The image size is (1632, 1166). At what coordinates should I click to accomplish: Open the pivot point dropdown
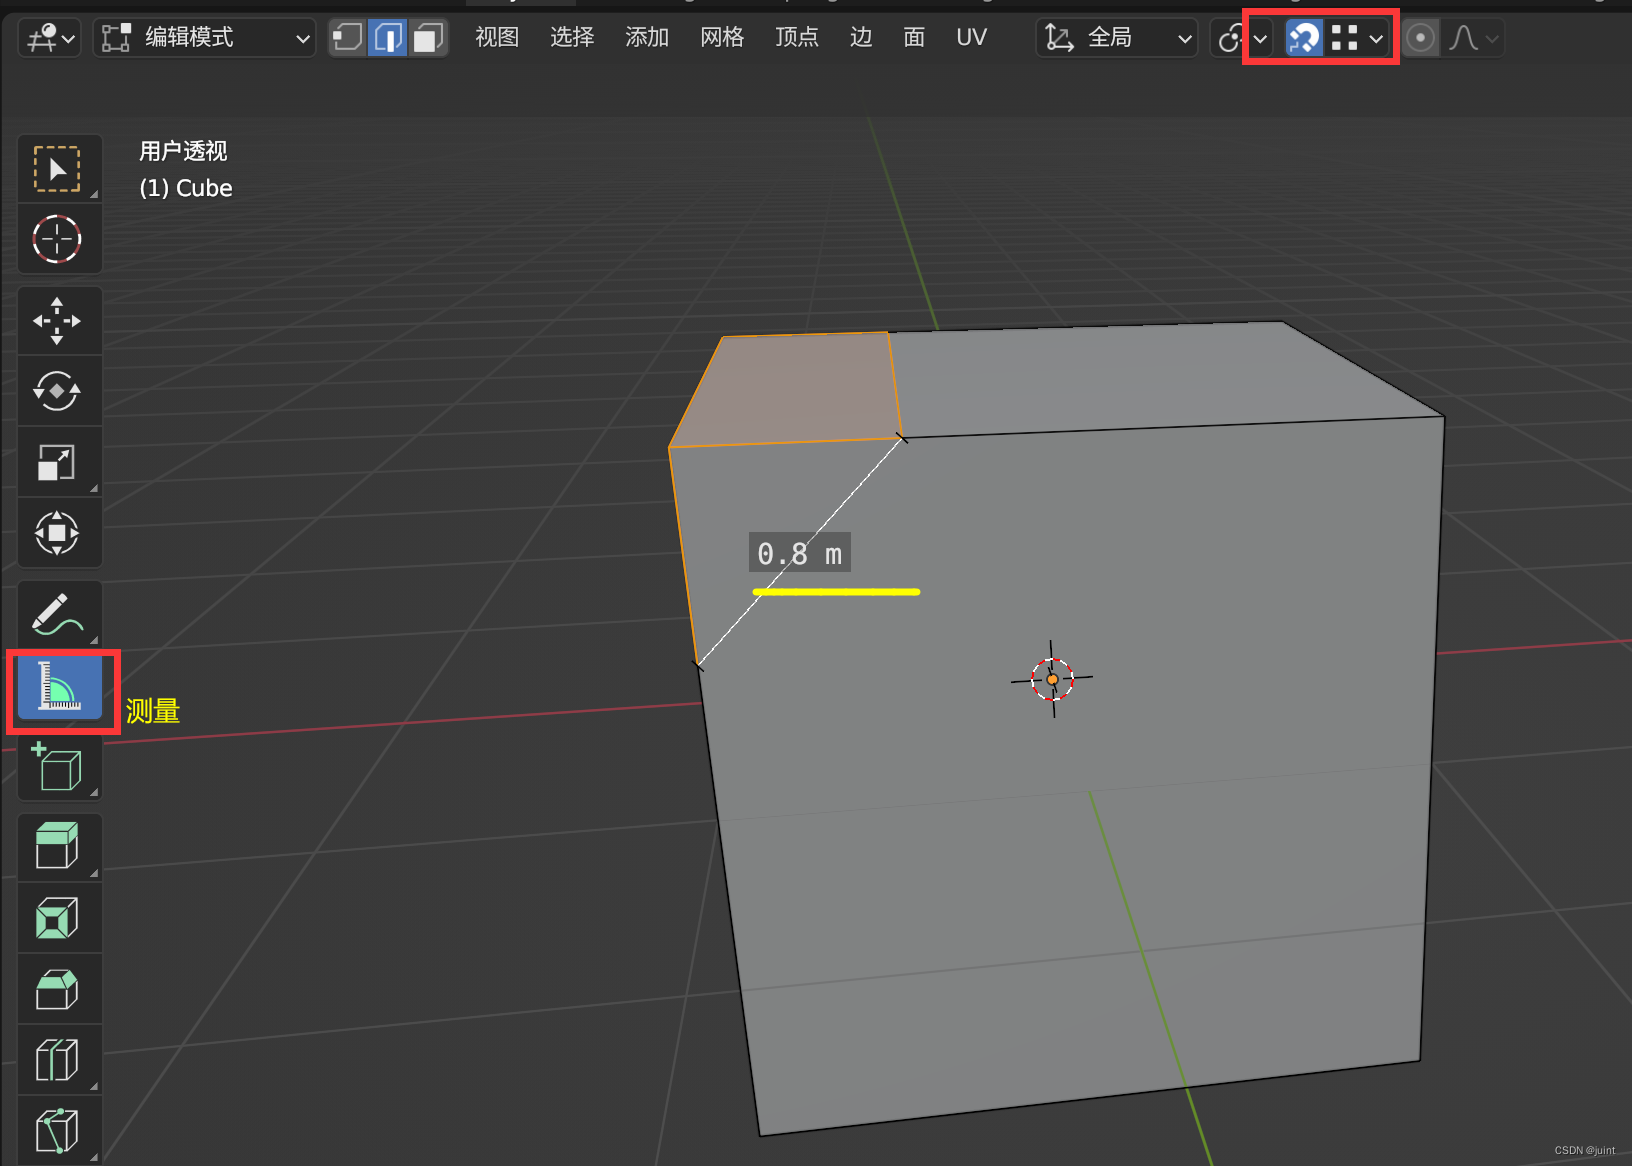[x=1243, y=38]
